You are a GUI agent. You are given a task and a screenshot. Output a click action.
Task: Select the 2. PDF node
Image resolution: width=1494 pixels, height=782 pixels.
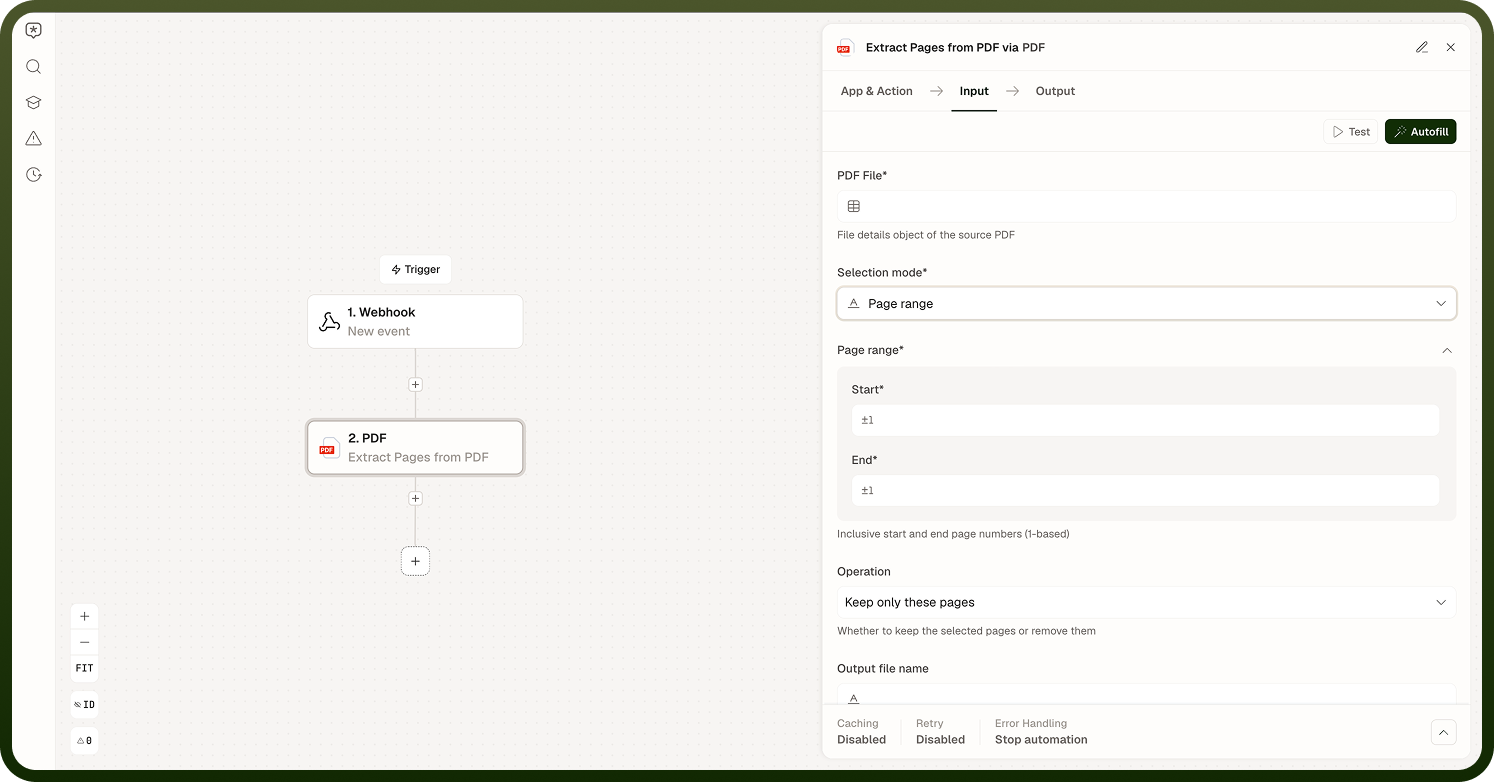(x=415, y=447)
